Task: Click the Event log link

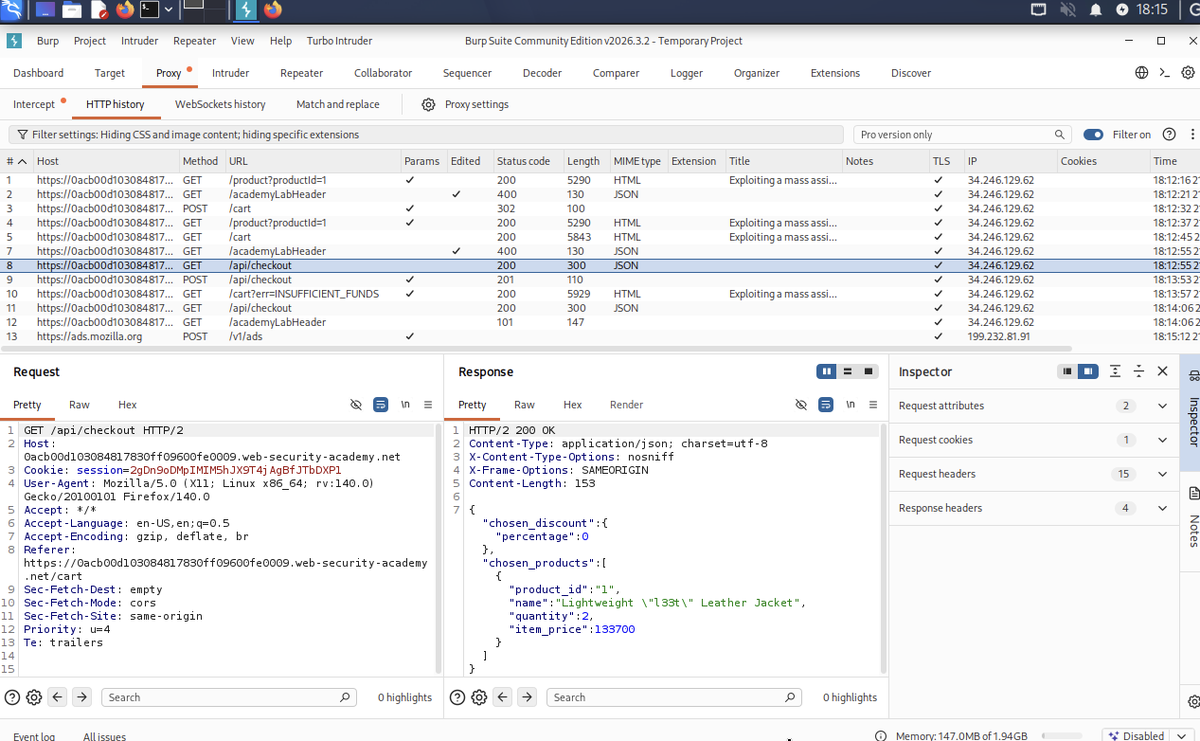Action: coord(34,736)
